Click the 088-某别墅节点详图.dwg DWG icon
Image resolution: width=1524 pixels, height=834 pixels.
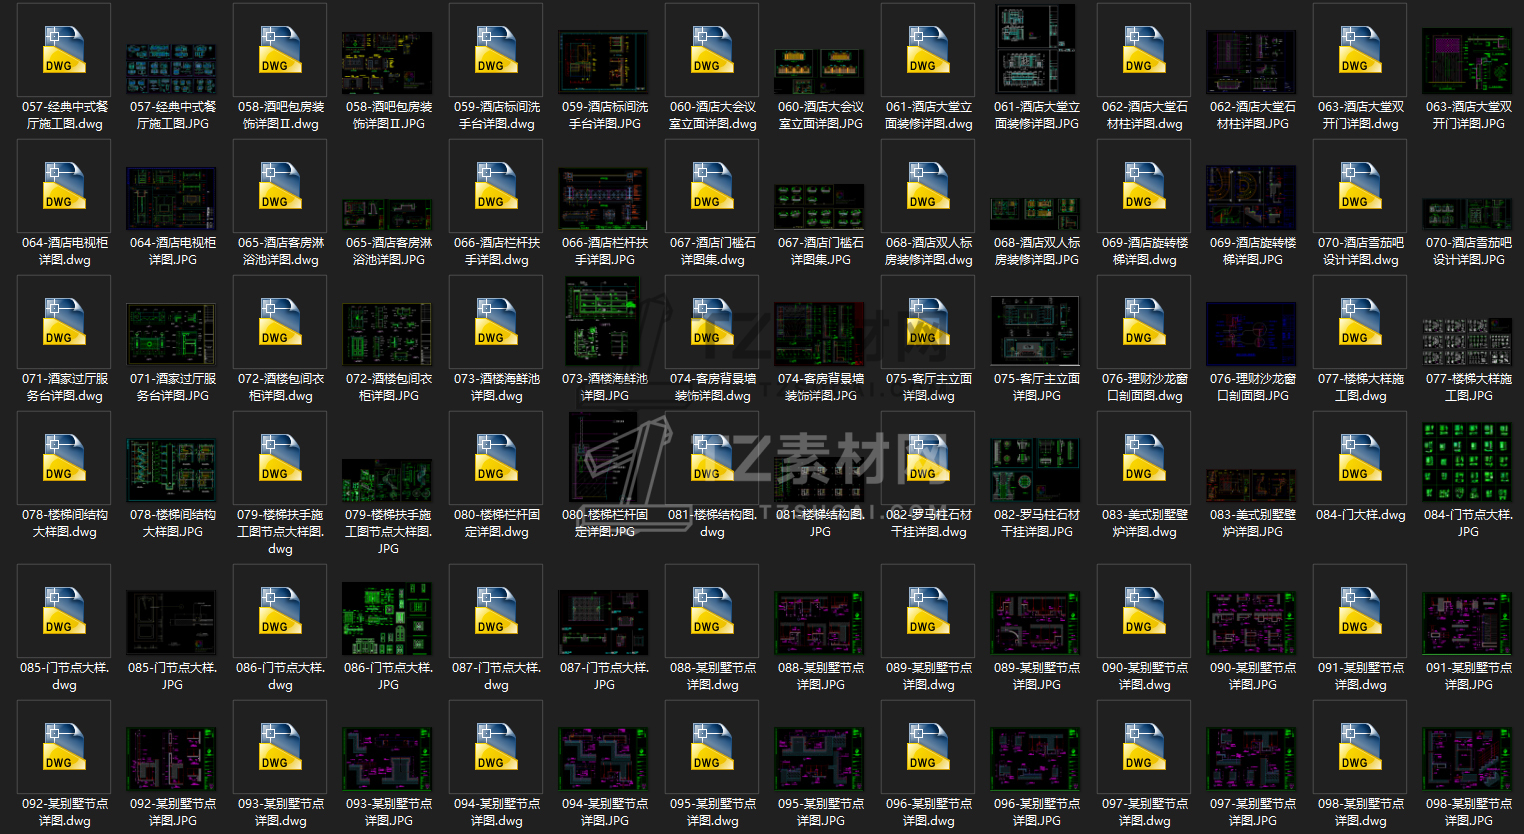coord(712,611)
